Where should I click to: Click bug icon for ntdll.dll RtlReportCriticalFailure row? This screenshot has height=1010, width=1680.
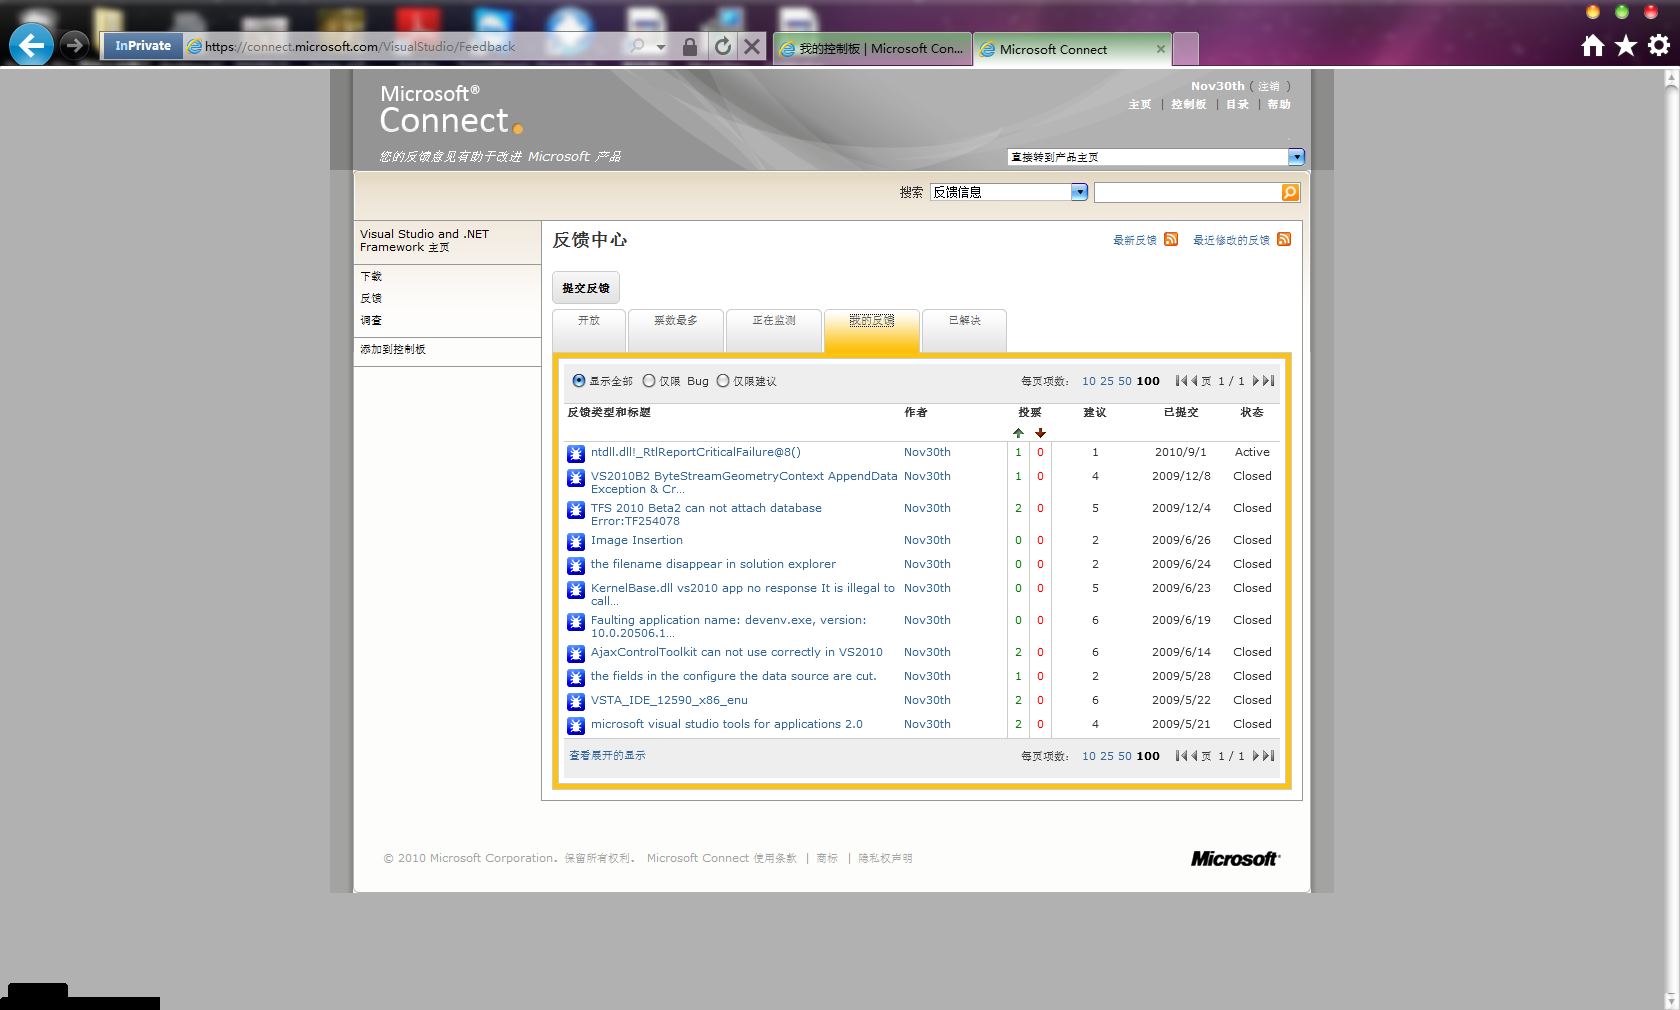tap(576, 454)
